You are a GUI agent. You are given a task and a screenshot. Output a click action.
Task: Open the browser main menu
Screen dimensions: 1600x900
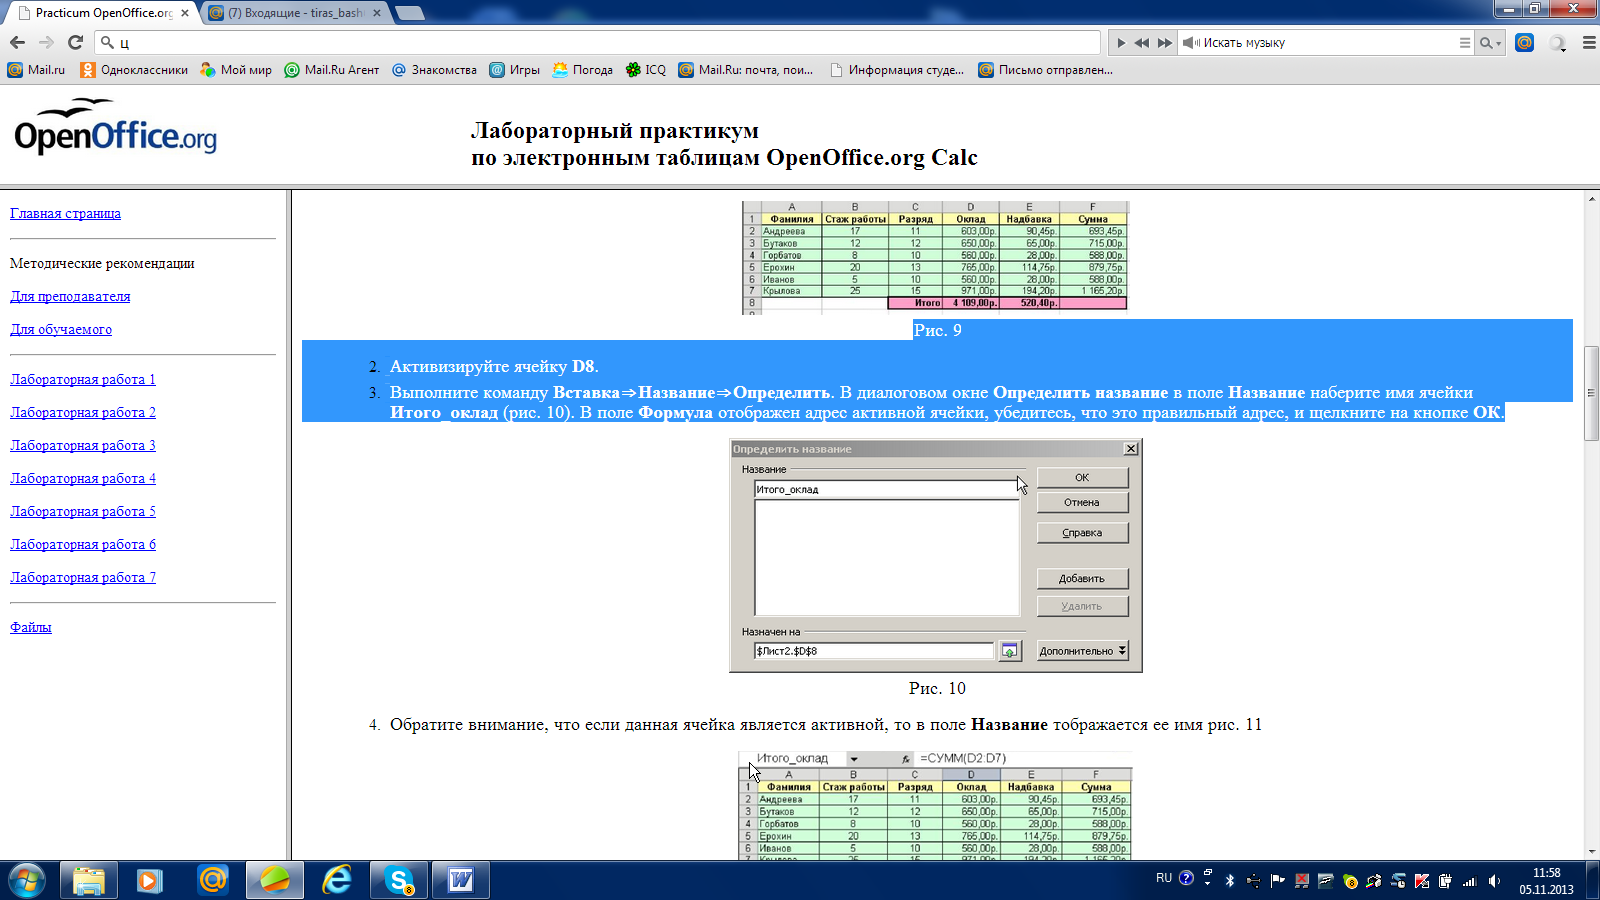(1589, 42)
